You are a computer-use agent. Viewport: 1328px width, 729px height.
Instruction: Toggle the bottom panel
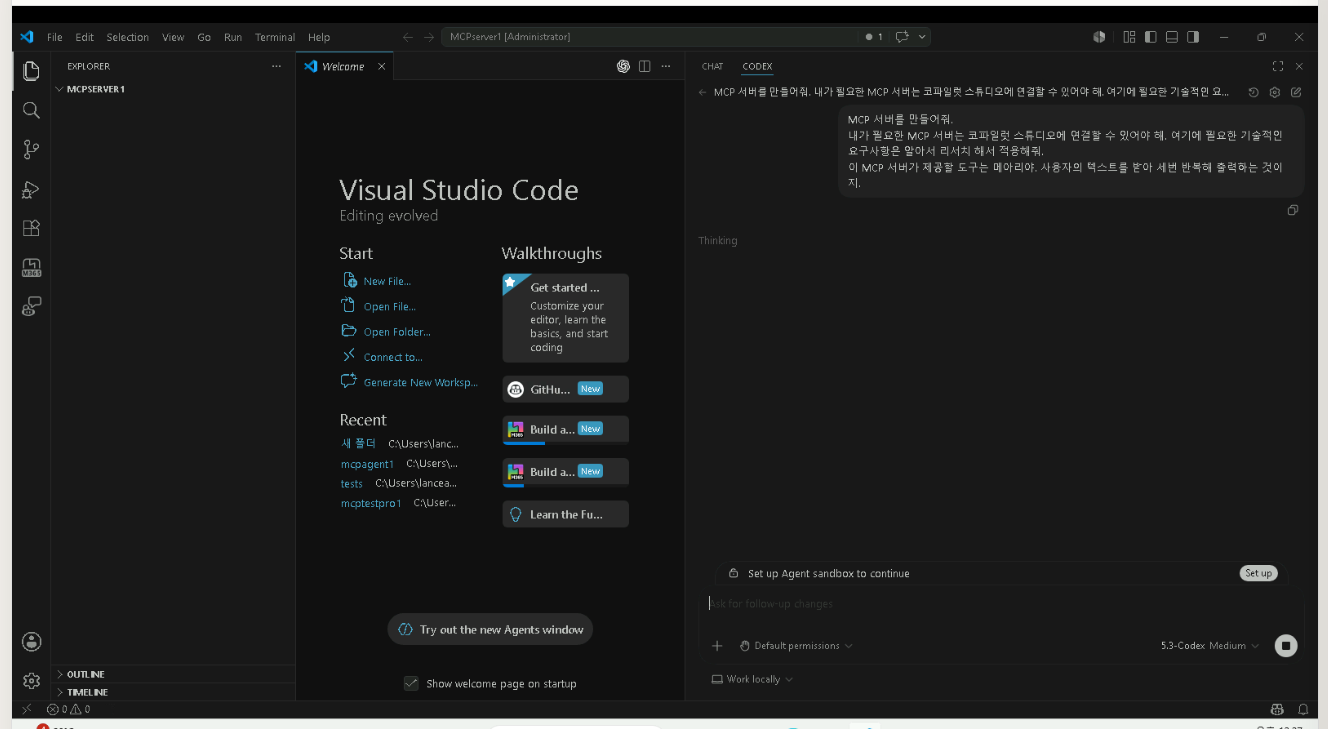point(1172,37)
